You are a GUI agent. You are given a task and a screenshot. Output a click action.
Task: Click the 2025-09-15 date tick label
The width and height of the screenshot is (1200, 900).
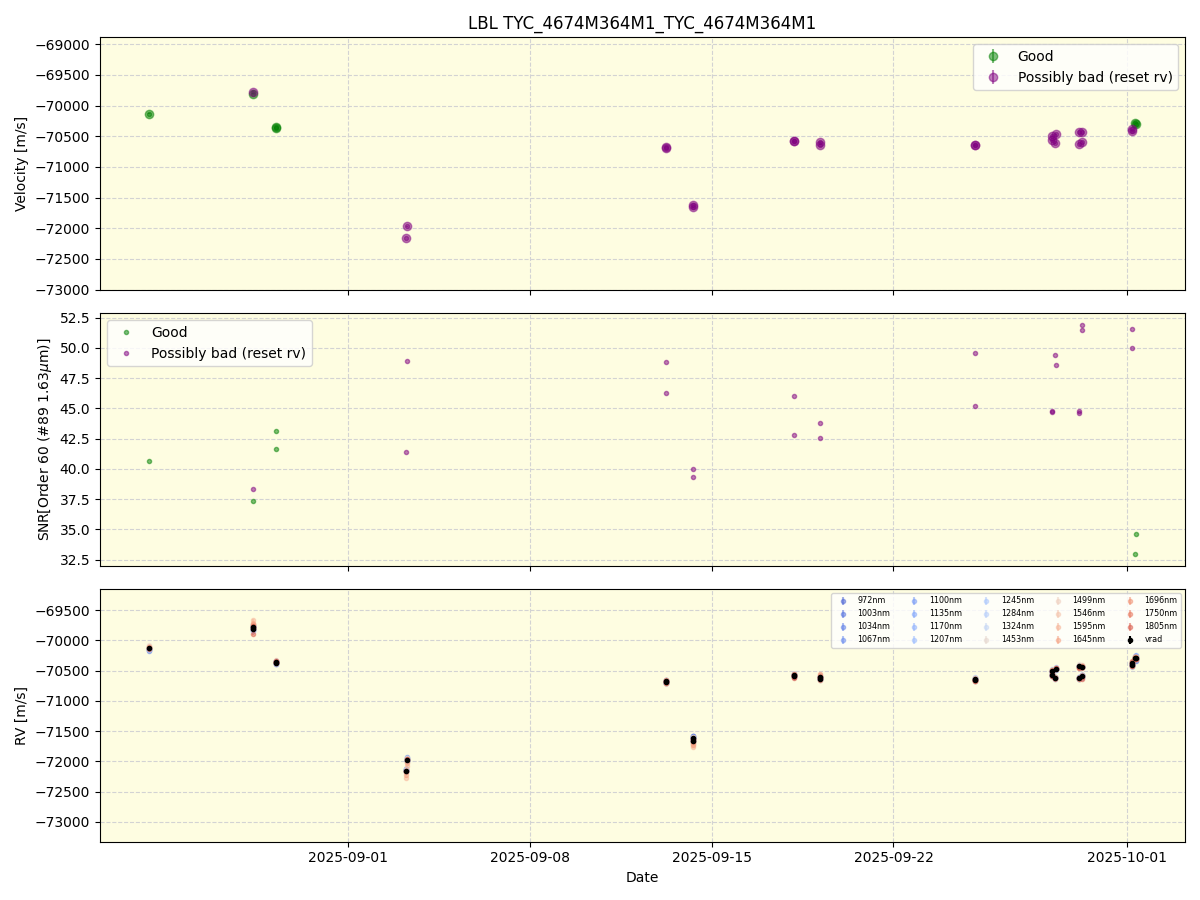pos(711,857)
